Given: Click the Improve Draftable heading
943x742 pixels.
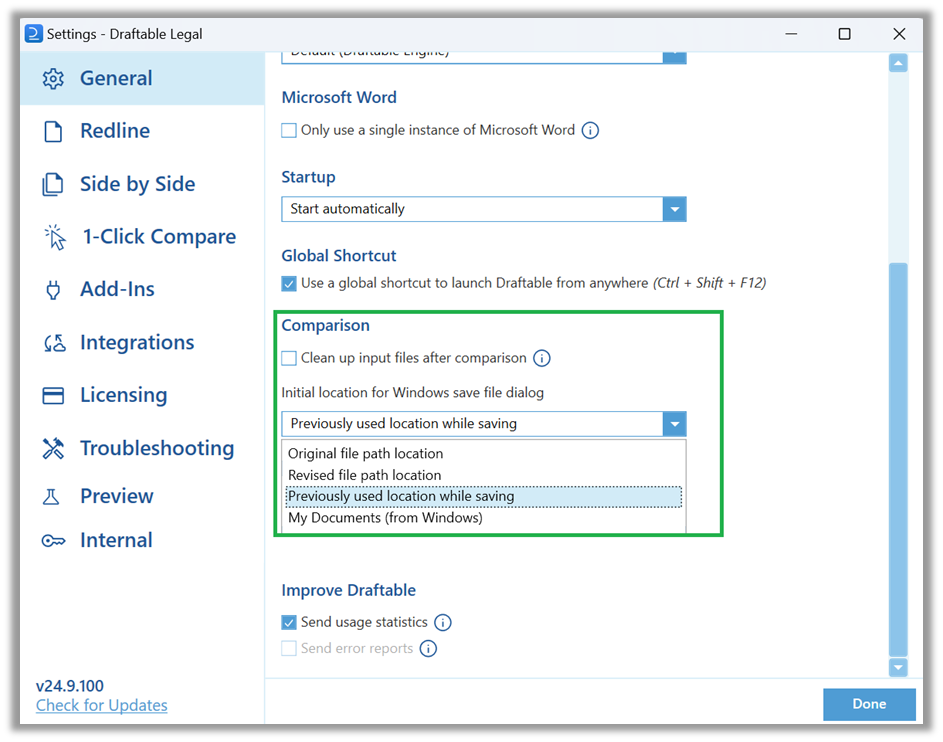Looking at the screenshot, I should (349, 590).
